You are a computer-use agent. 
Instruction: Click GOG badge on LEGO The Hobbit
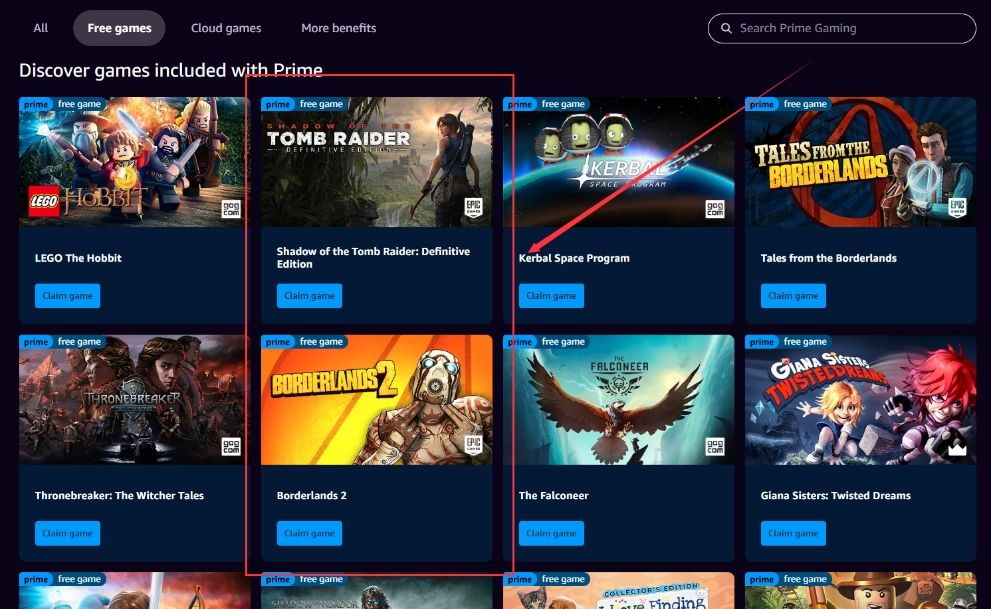231,209
